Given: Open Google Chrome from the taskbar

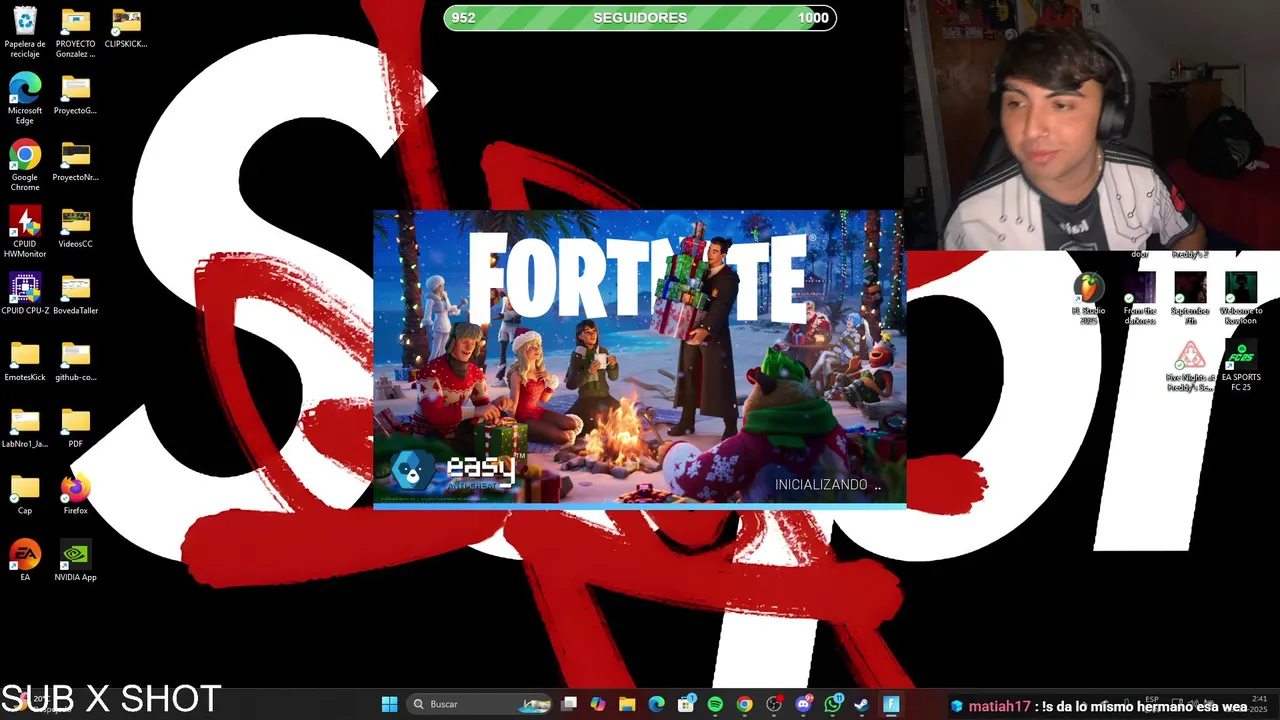Looking at the screenshot, I should click(745, 704).
